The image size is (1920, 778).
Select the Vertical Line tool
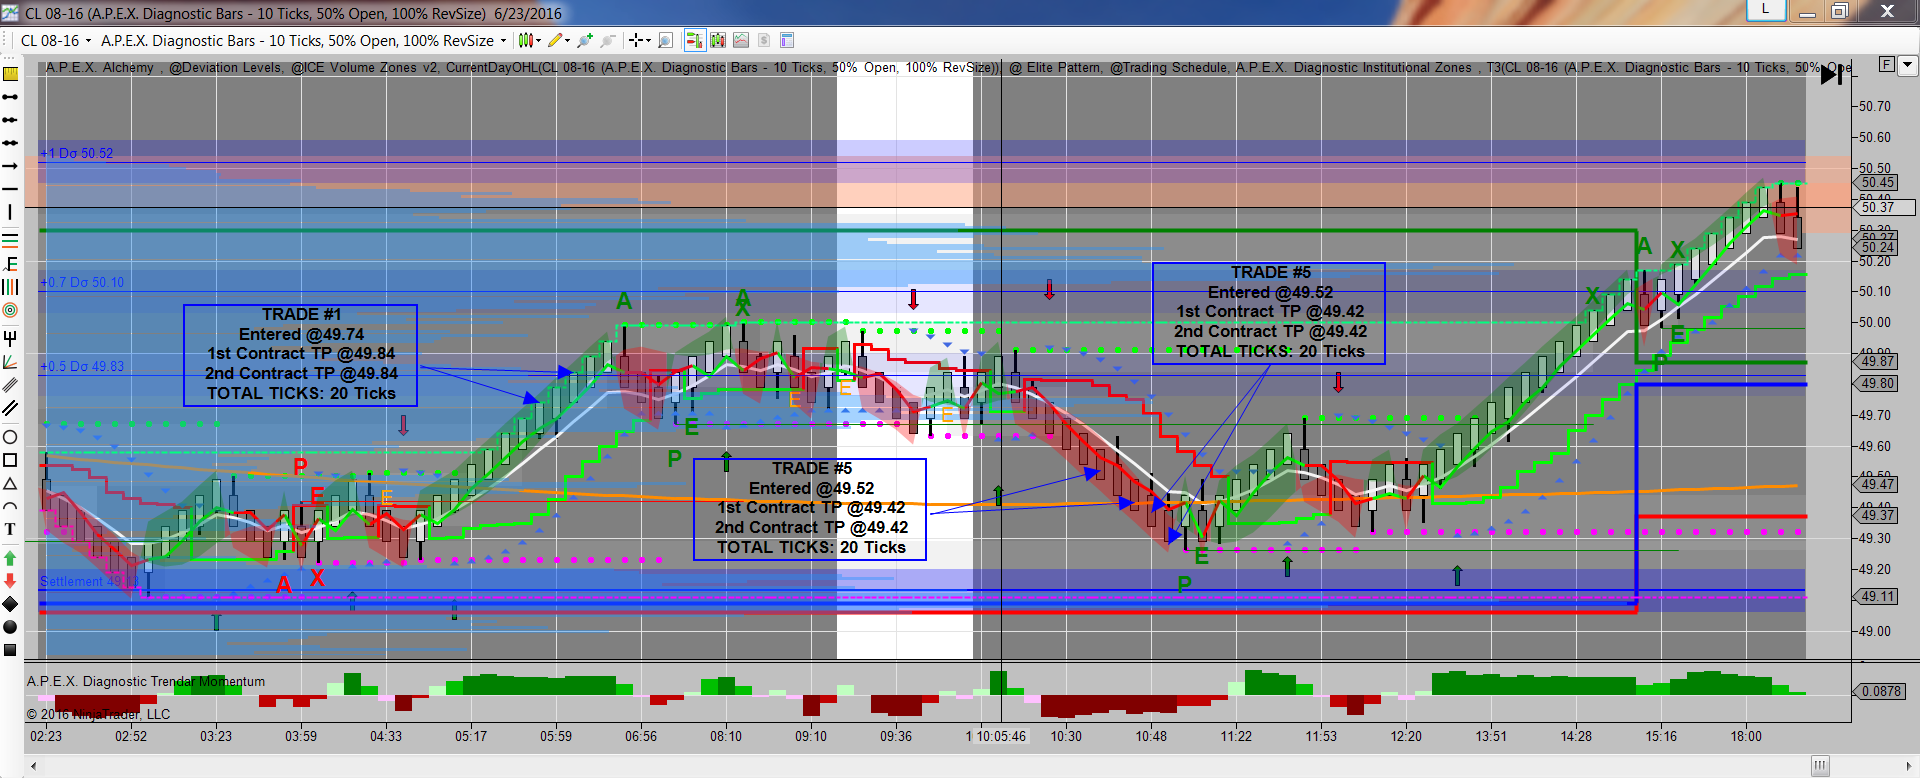(10, 212)
